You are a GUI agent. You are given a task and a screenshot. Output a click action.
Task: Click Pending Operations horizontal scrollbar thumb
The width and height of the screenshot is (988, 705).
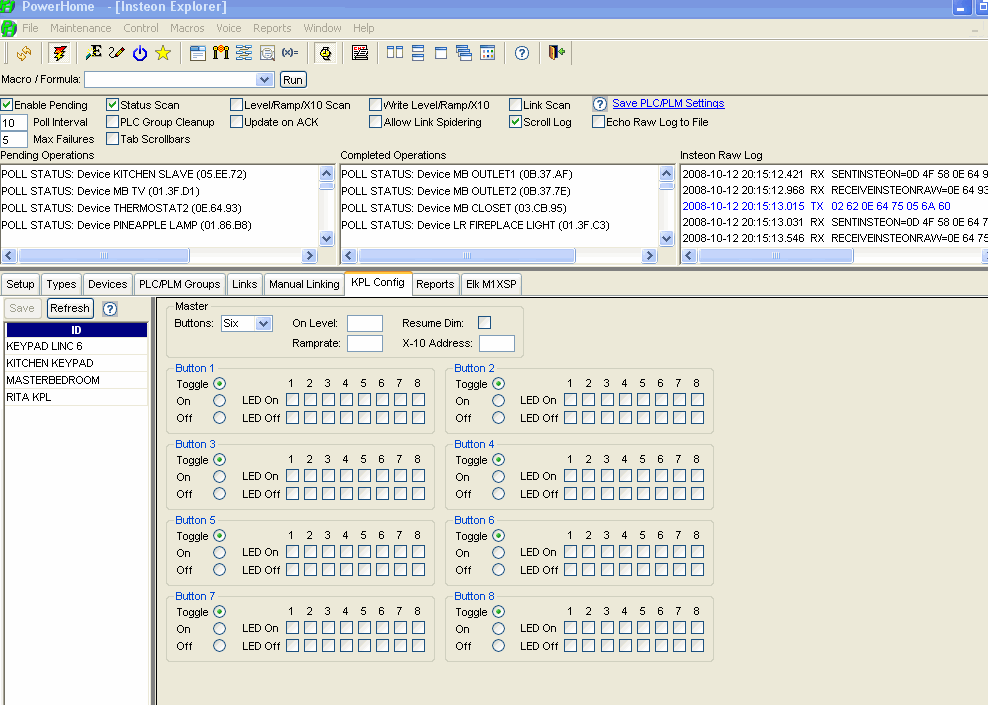point(104,255)
